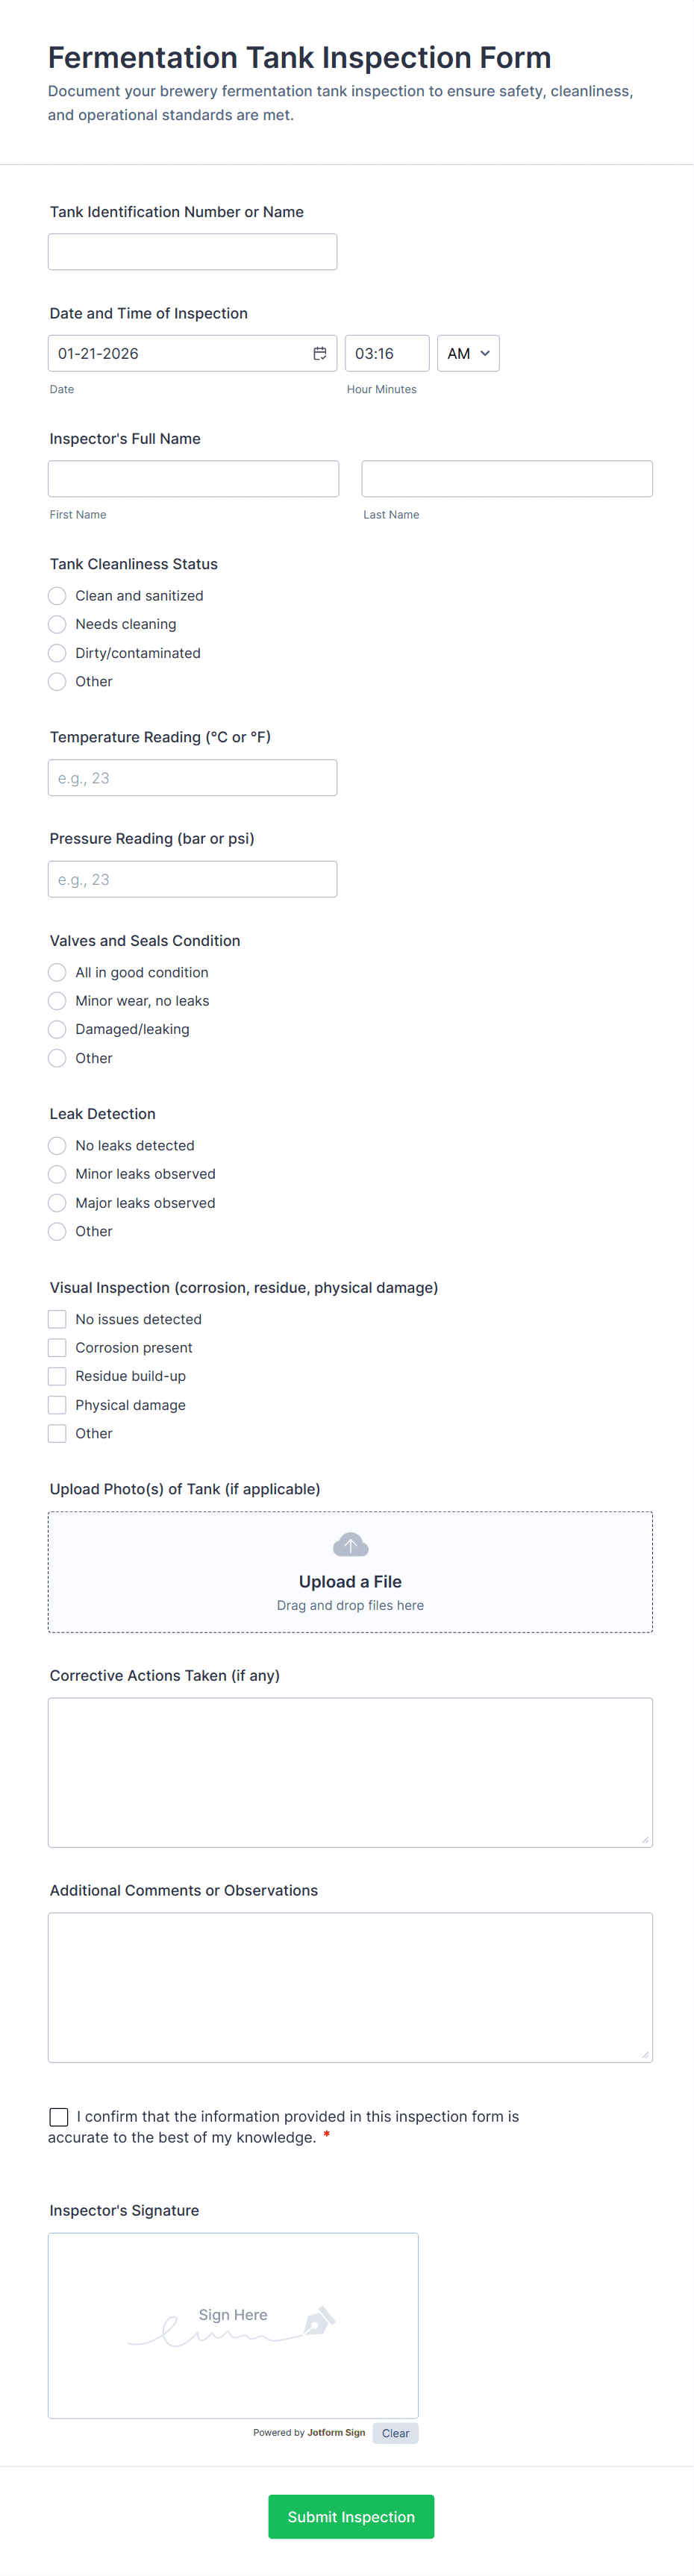This screenshot has height=2576, width=694.
Task: Click inside the Corrective Actions text area
Action: coord(350,1770)
